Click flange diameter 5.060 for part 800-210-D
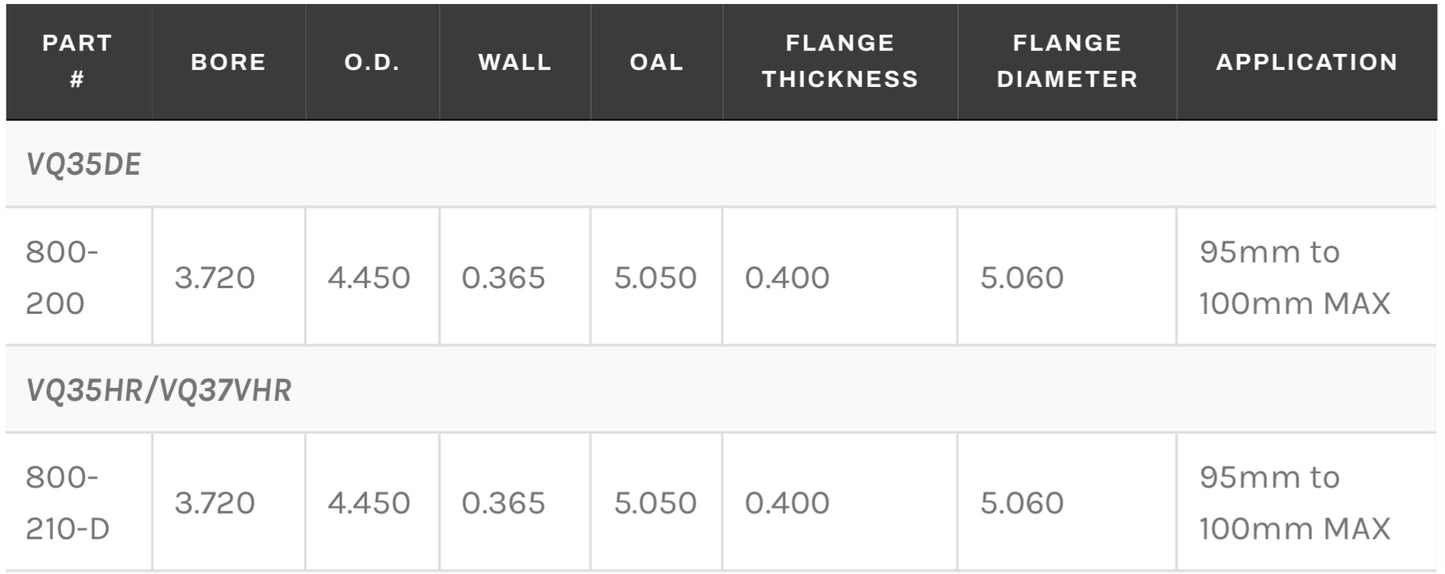This screenshot has width=1445, height=574. (x=1021, y=503)
